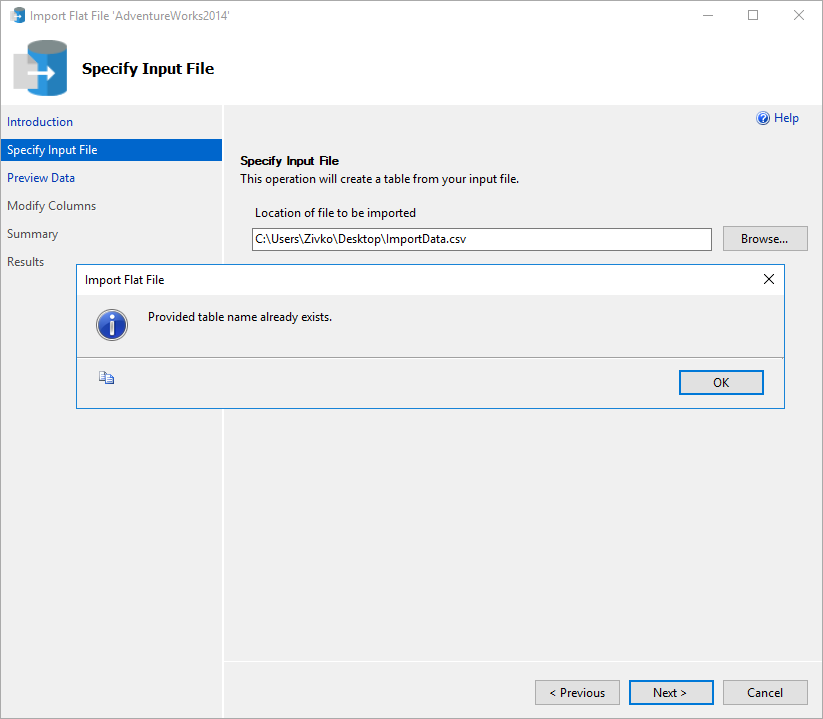
Task: Jump to the Summary step
Action: click(33, 234)
